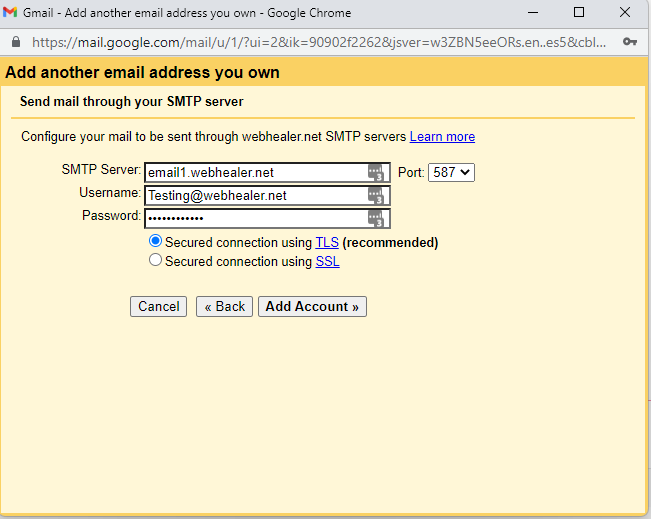Go back with the « Back button
This screenshot has height=519, width=651.
pos(225,306)
